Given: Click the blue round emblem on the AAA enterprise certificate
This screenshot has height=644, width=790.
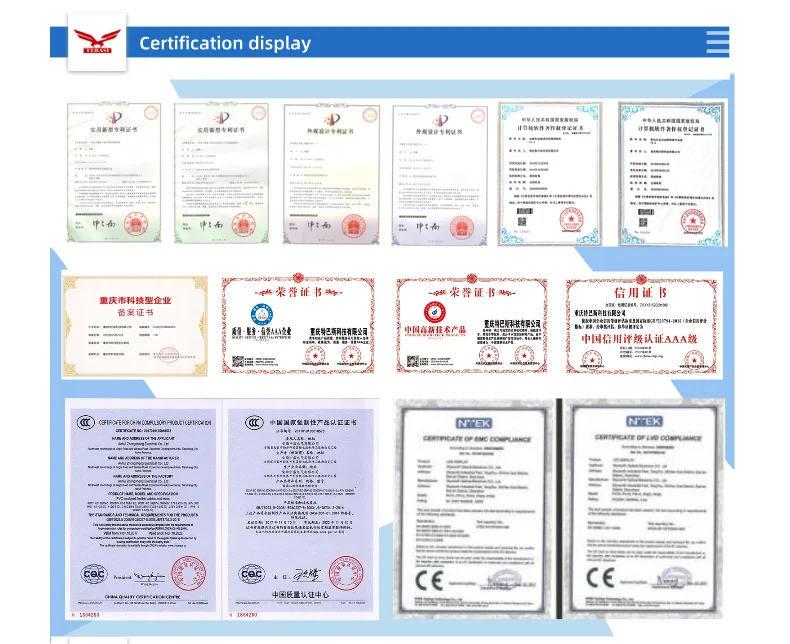Looking at the screenshot, I should pyautogui.click(x=262, y=314).
